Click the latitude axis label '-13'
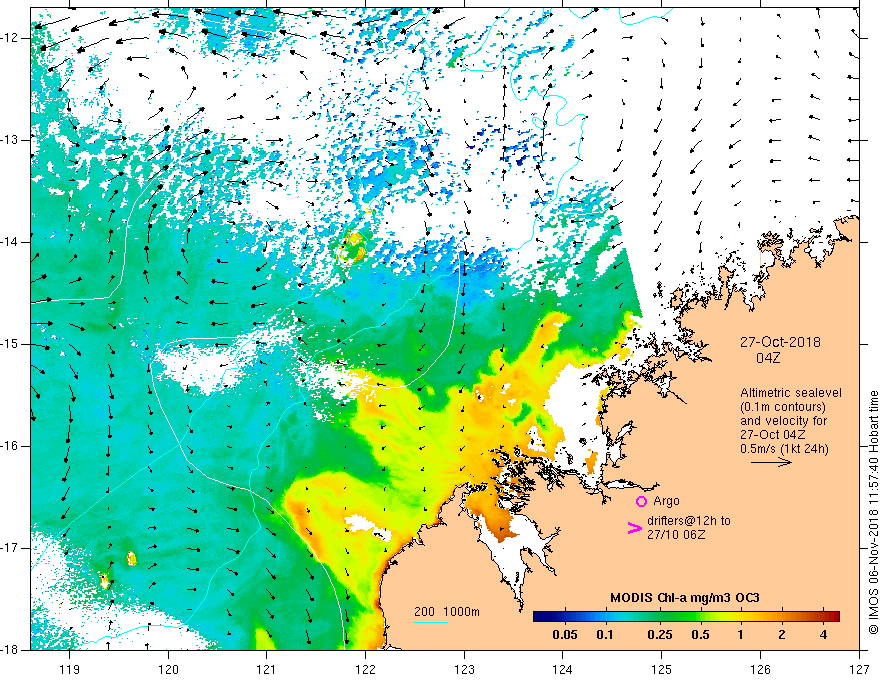Image resolution: width=880 pixels, height=680 pixels. click(x=12, y=140)
